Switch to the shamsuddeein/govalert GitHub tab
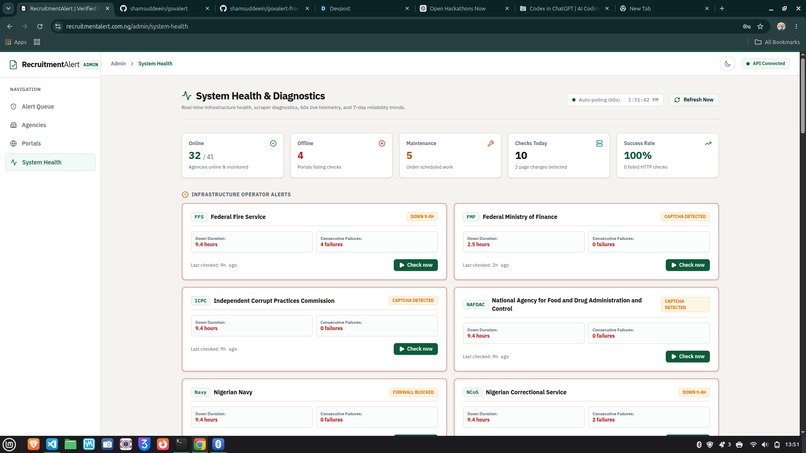Screen dimensions: 806x453 coord(163,8)
